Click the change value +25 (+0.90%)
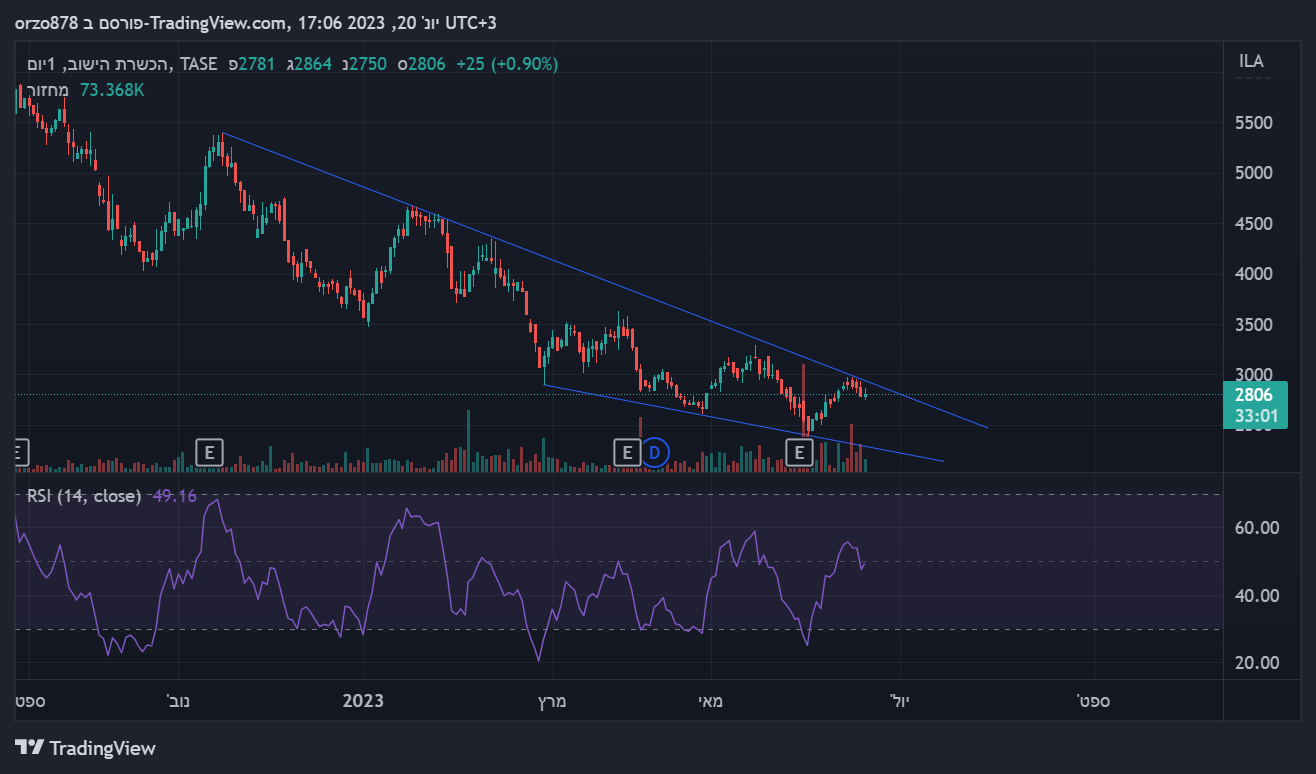The width and height of the screenshot is (1316, 774). pyautogui.click(x=507, y=64)
